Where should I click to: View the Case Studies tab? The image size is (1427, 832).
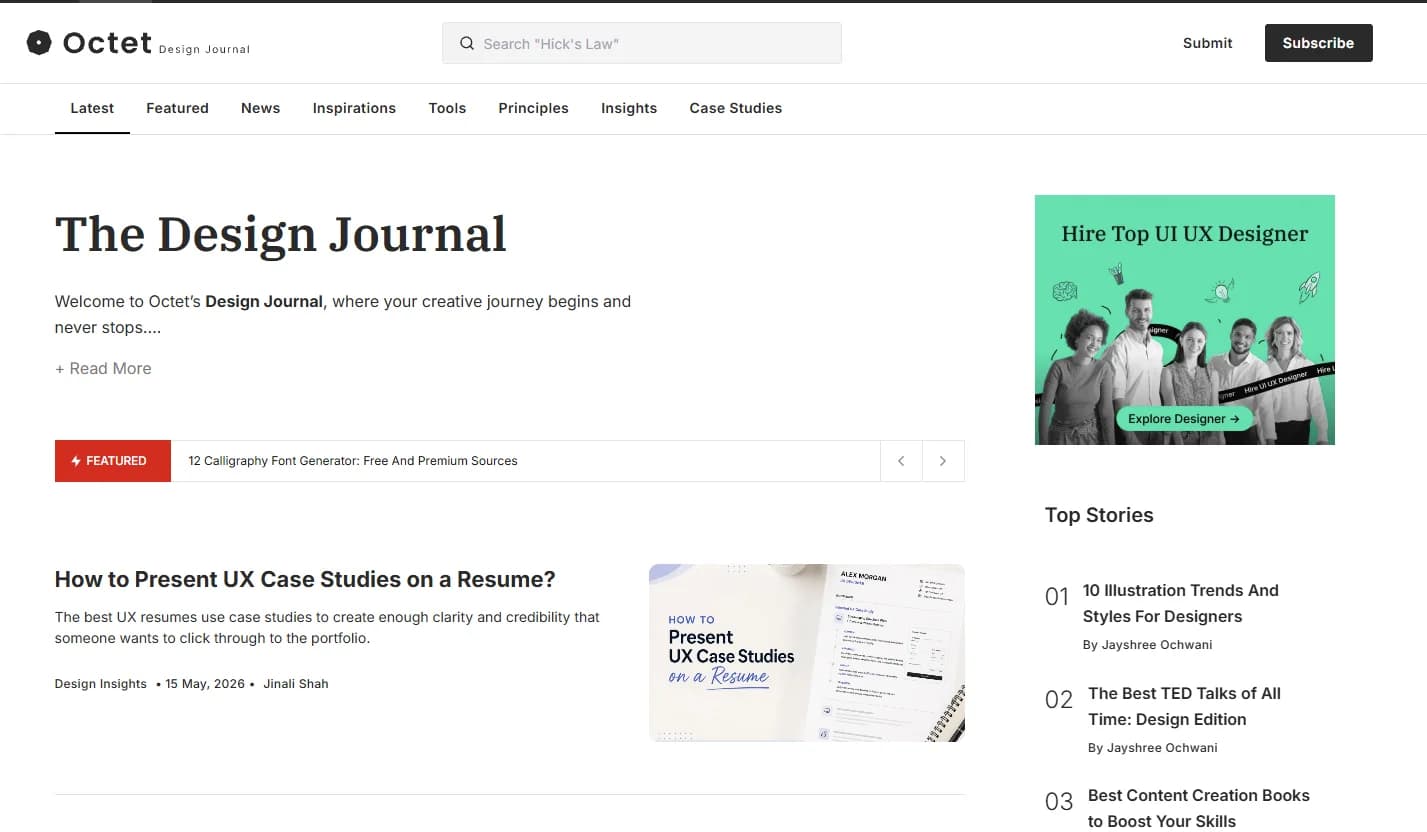point(735,108)
